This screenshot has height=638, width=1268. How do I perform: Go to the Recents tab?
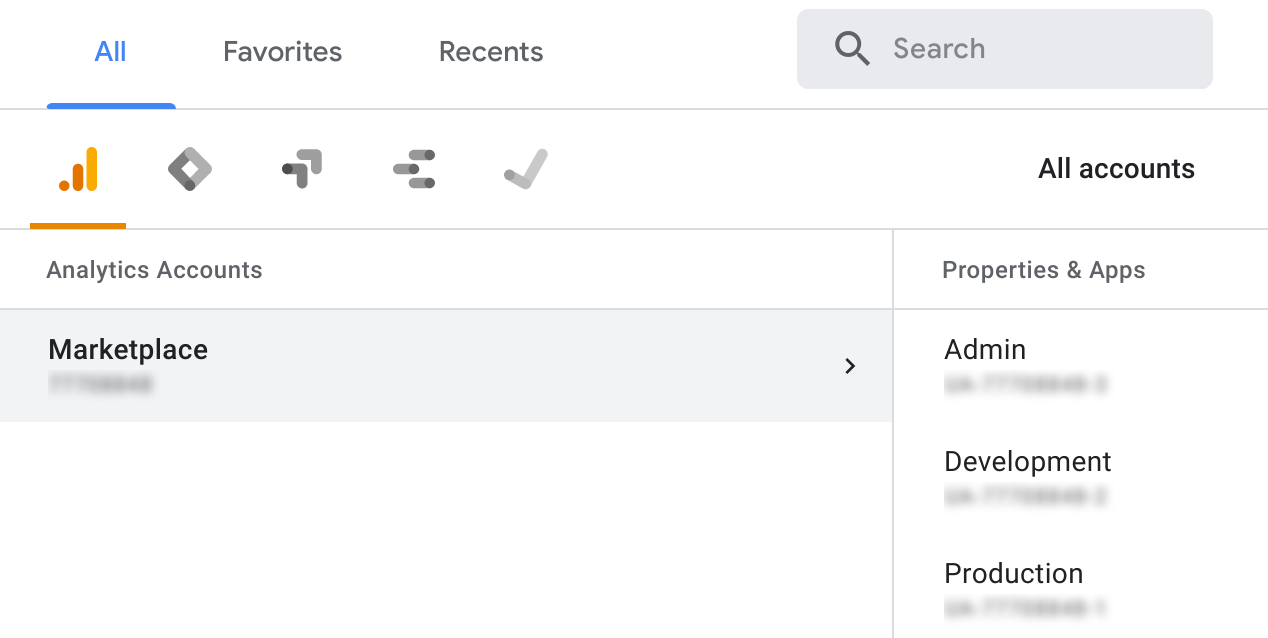pos(491,52)
